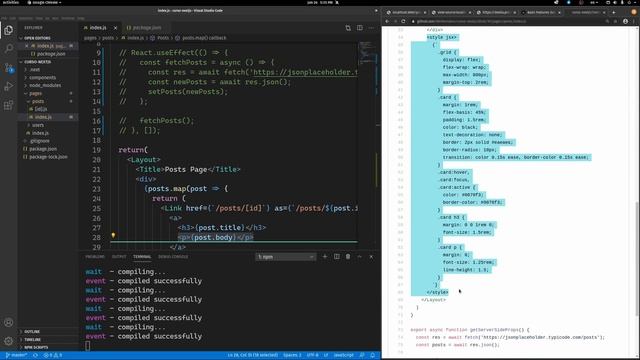Click the master branch in status bar
Image resolution: width=640 pixels, height=360 pixels.
16,356
